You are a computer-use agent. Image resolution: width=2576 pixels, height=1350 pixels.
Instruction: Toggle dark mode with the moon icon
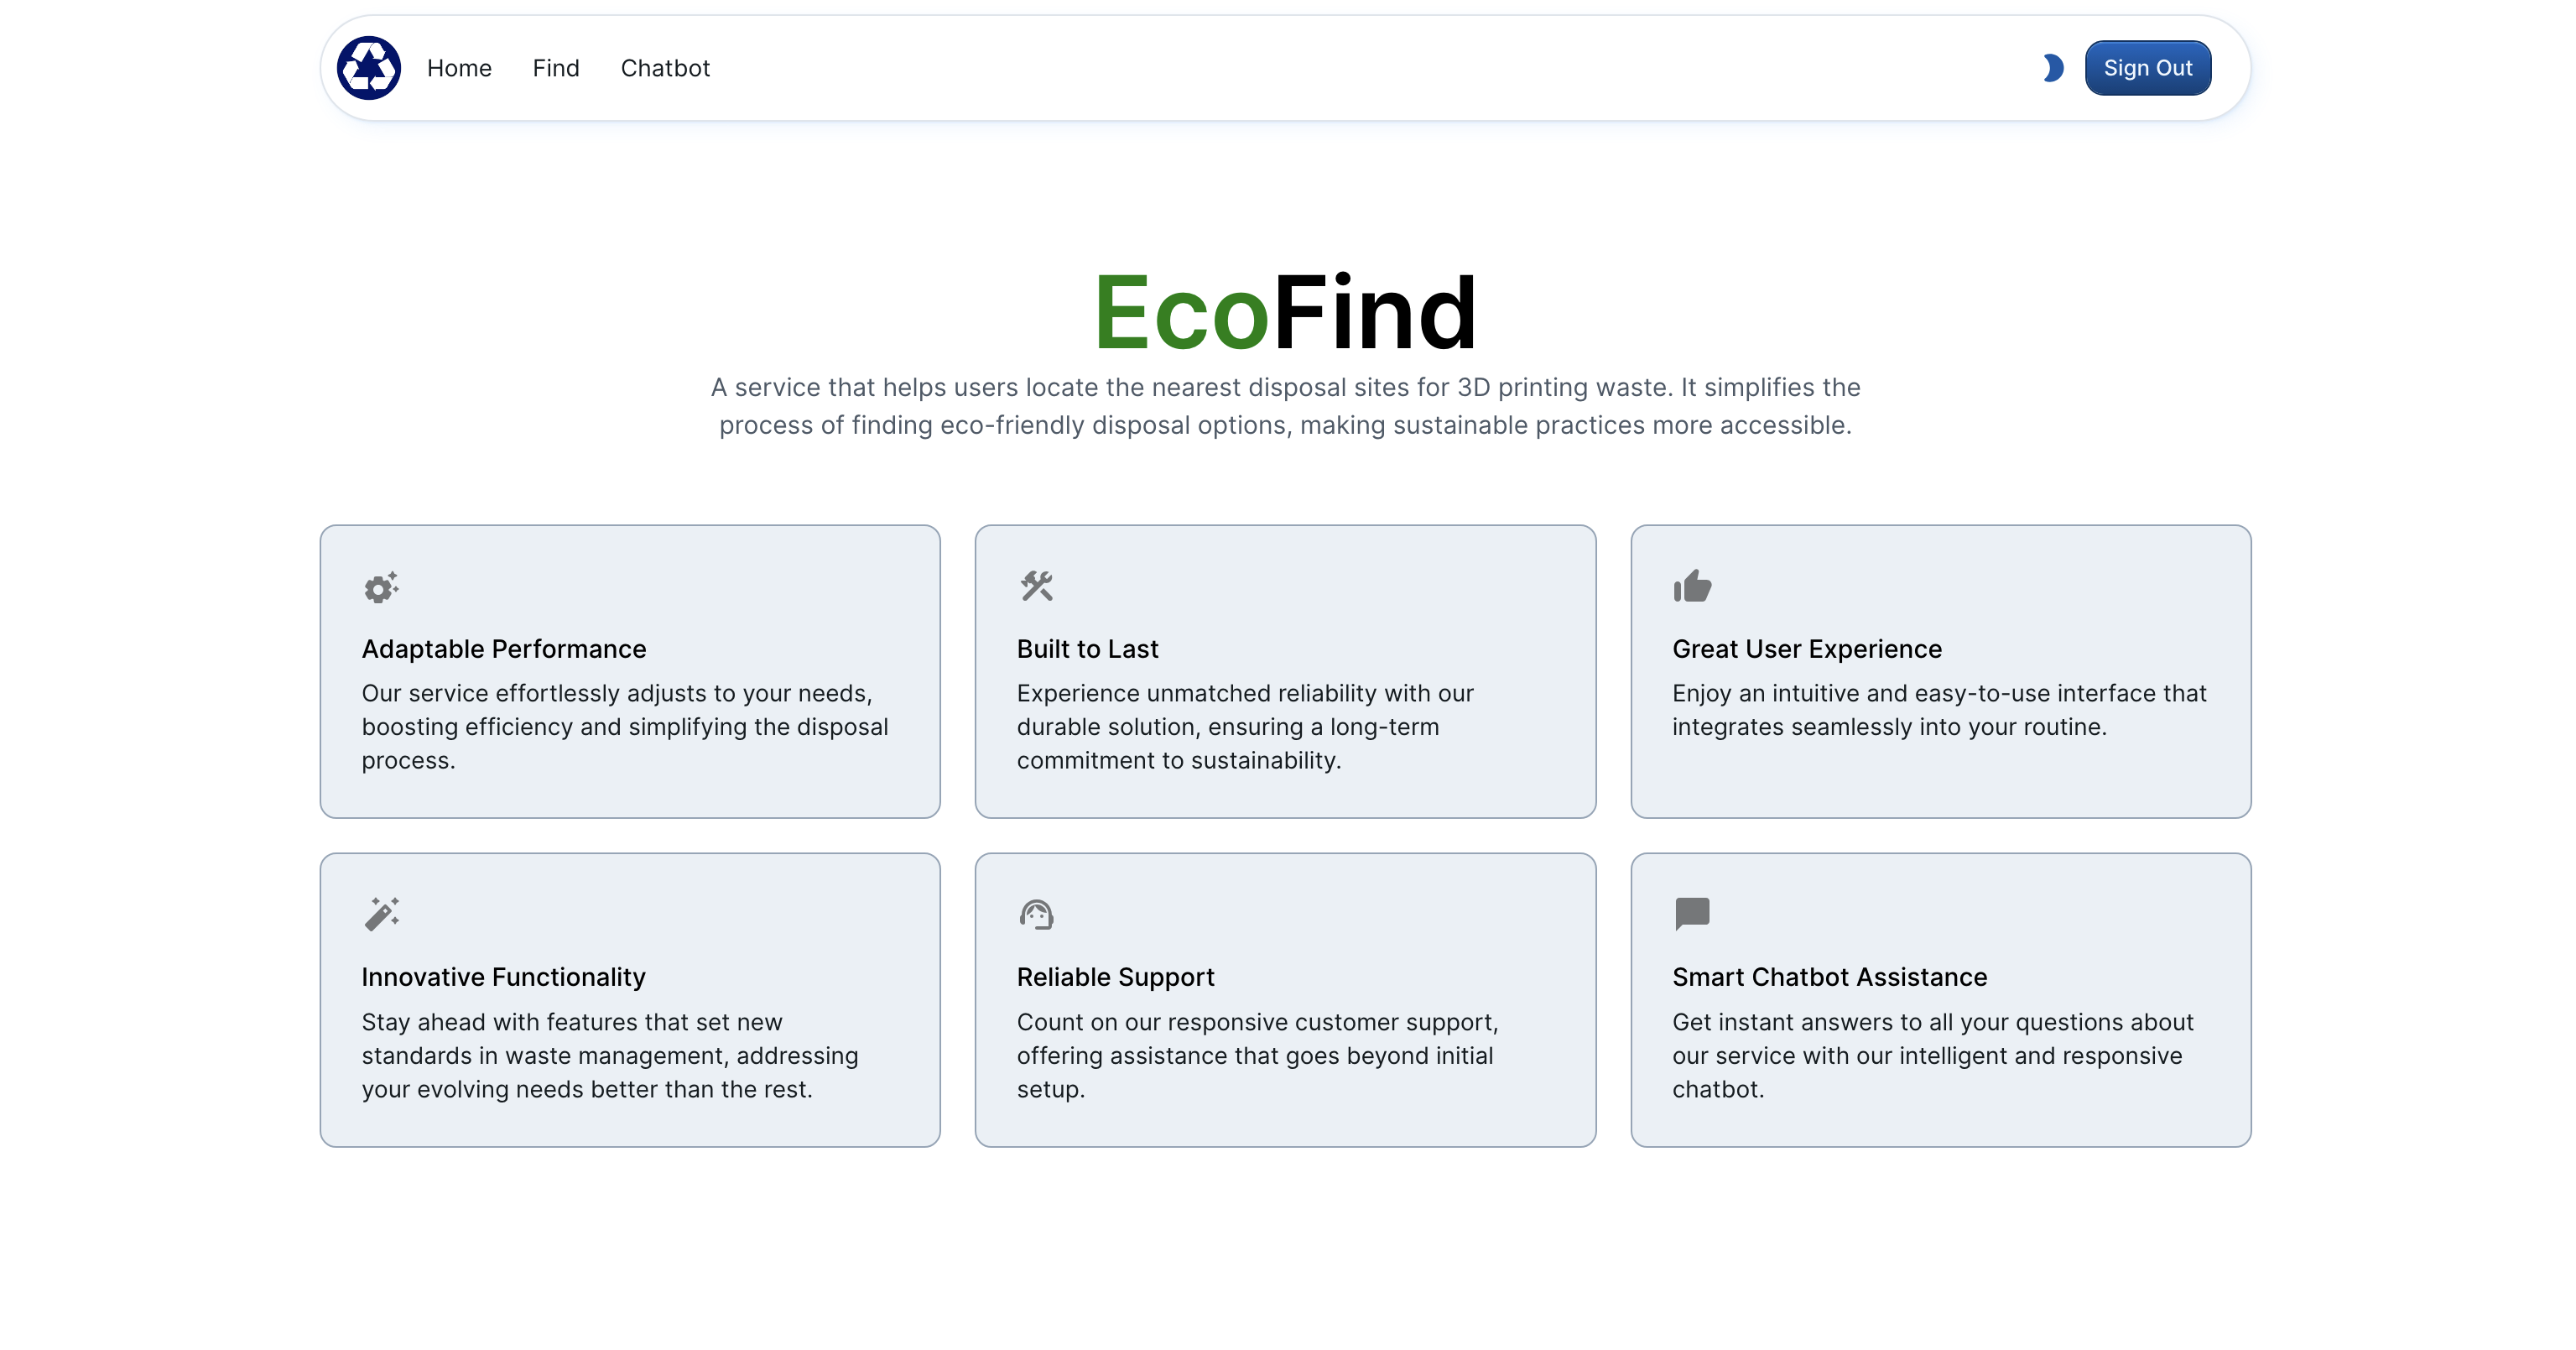(x=2052, y=68)
